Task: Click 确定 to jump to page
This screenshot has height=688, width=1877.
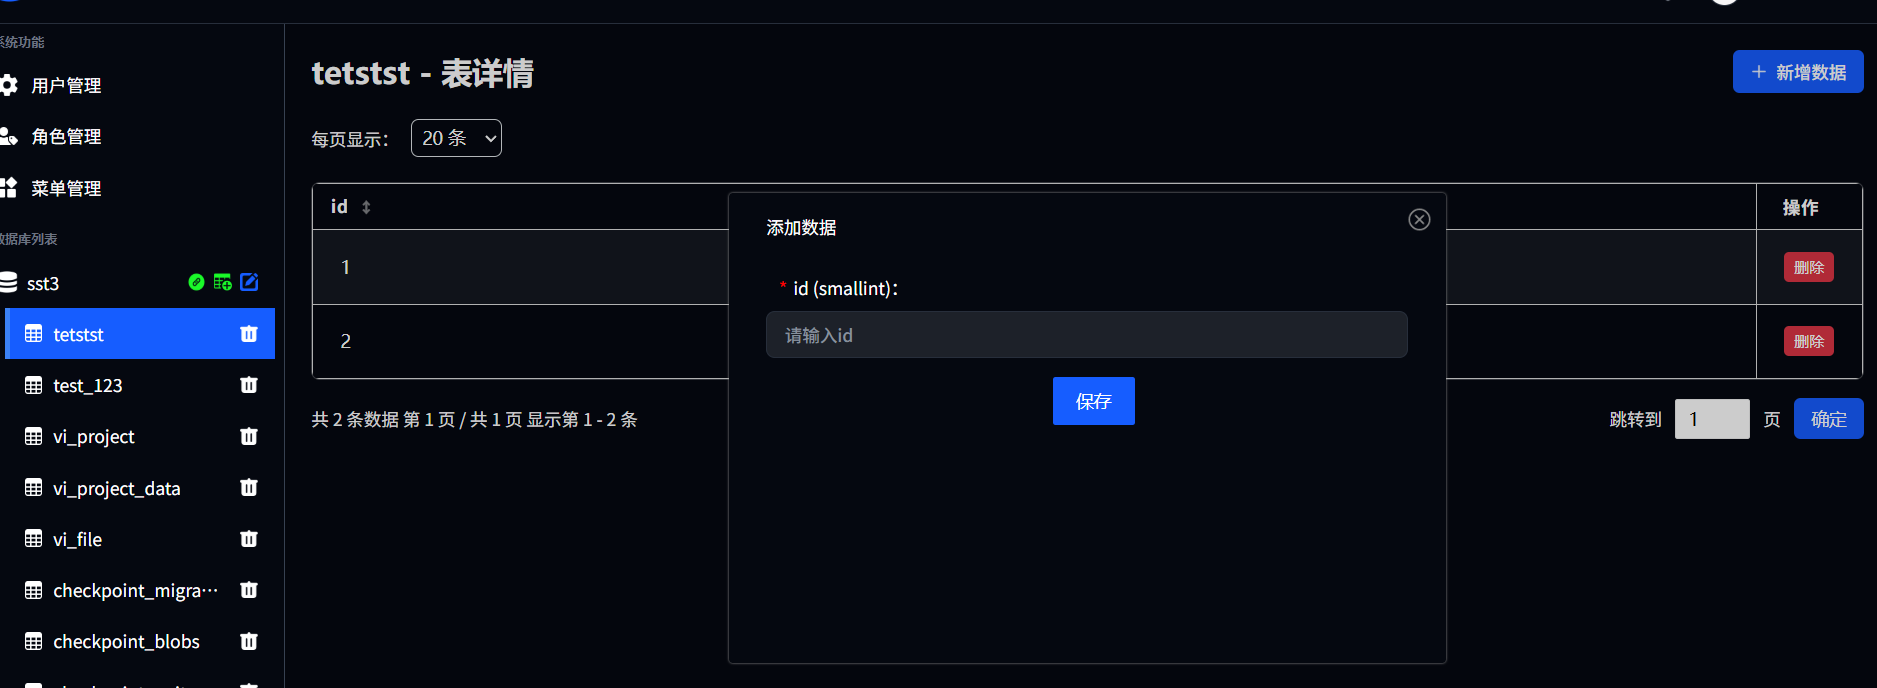Action: click(x=1828, y=419)
